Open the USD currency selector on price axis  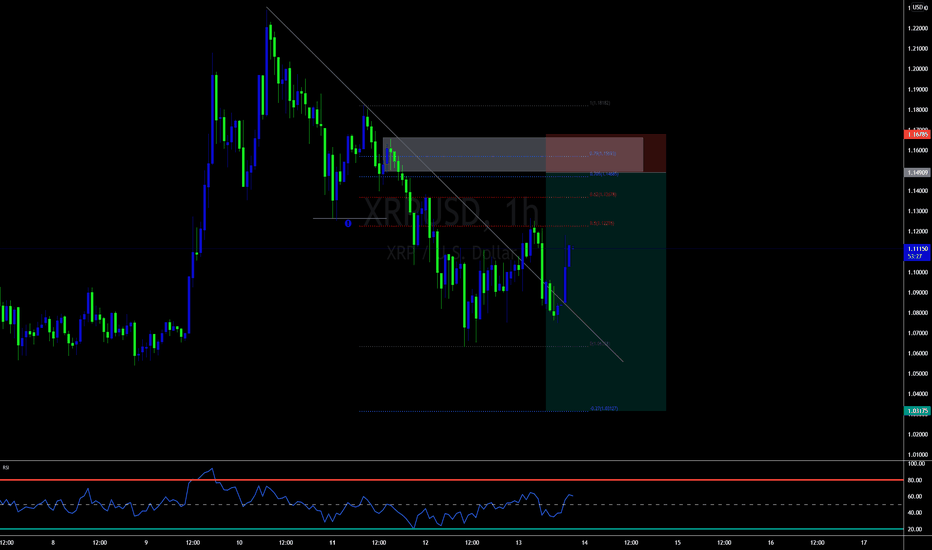point(918,8)
